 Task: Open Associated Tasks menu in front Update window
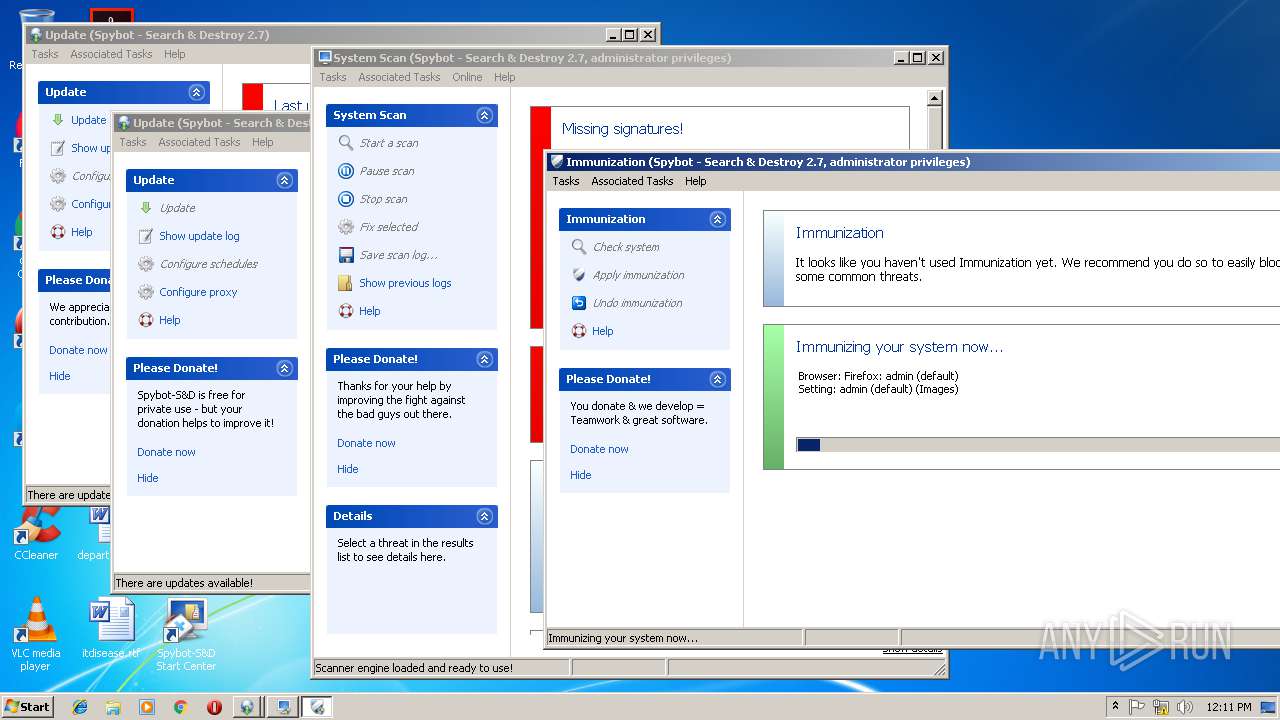click(199, 142)
